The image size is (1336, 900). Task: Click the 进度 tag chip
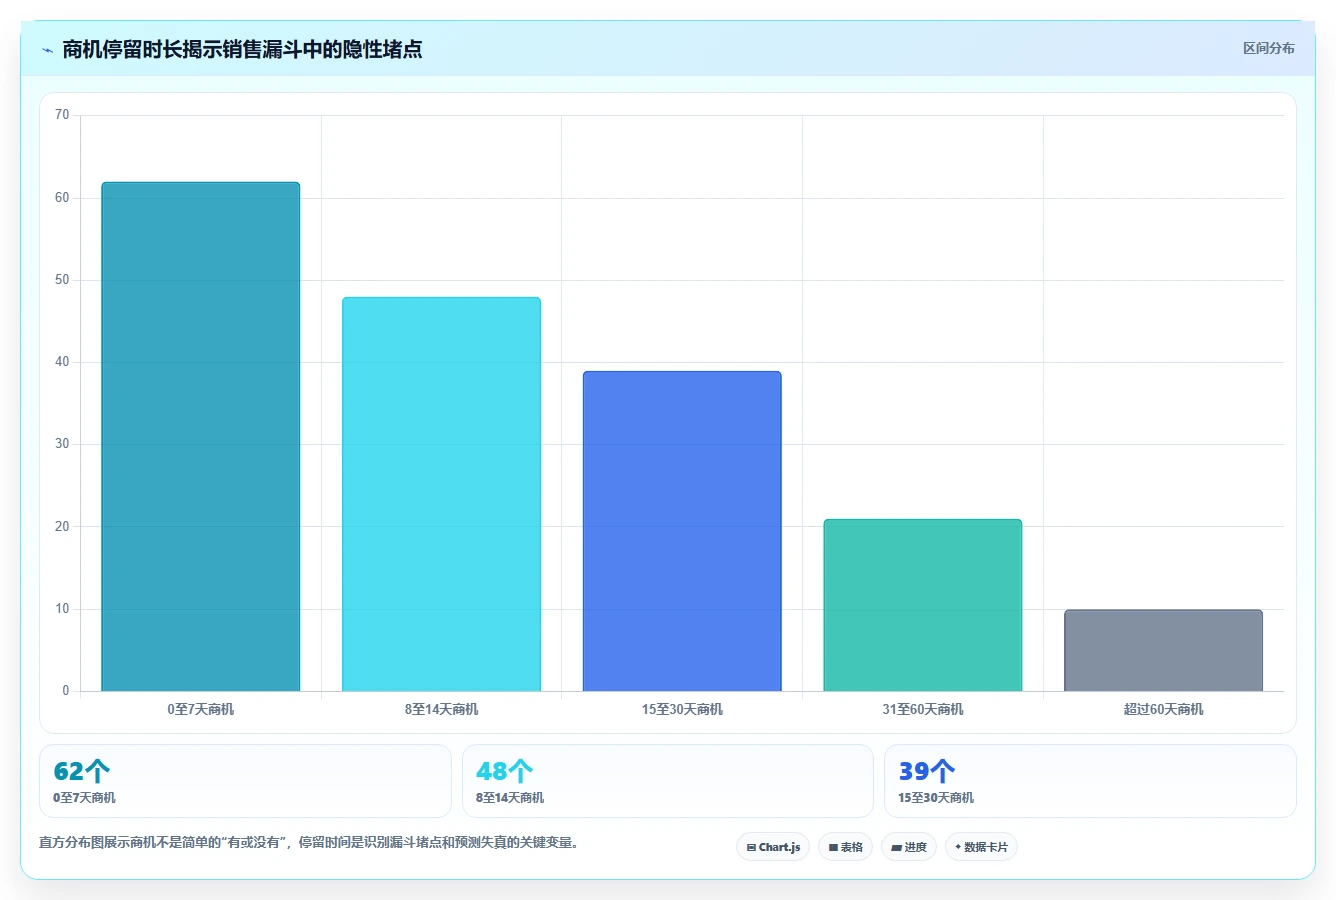[908, 847]
